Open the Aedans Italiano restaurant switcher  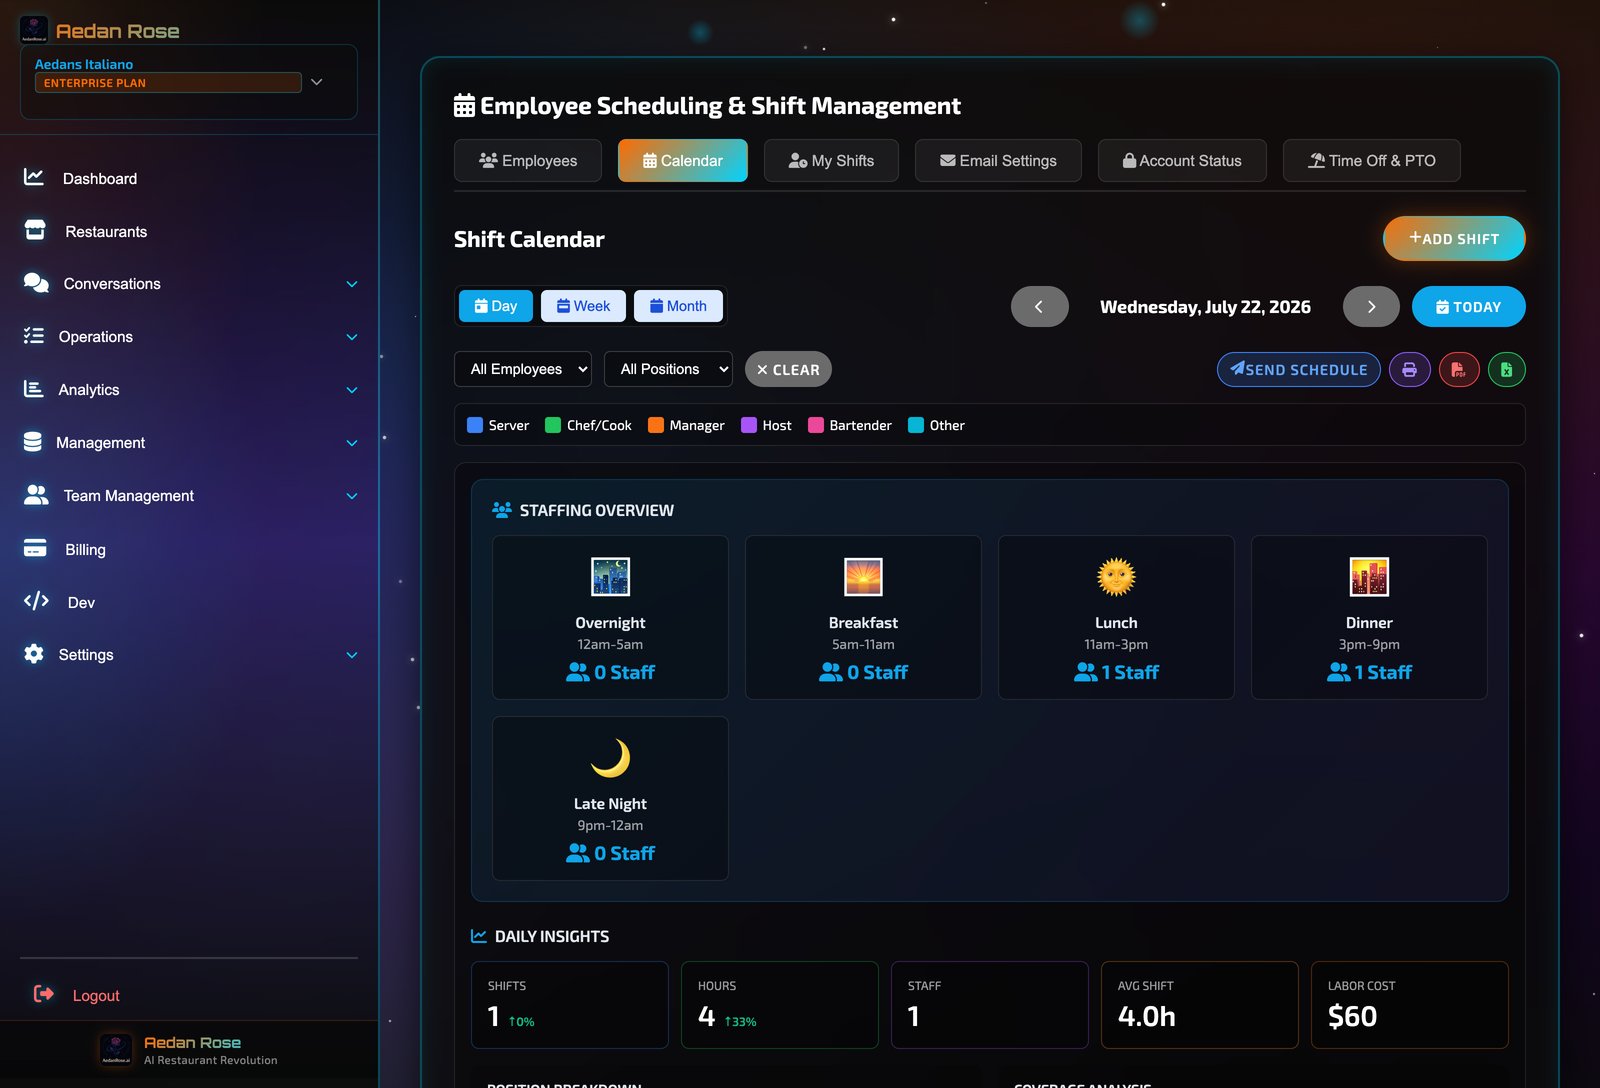[189, 81]
